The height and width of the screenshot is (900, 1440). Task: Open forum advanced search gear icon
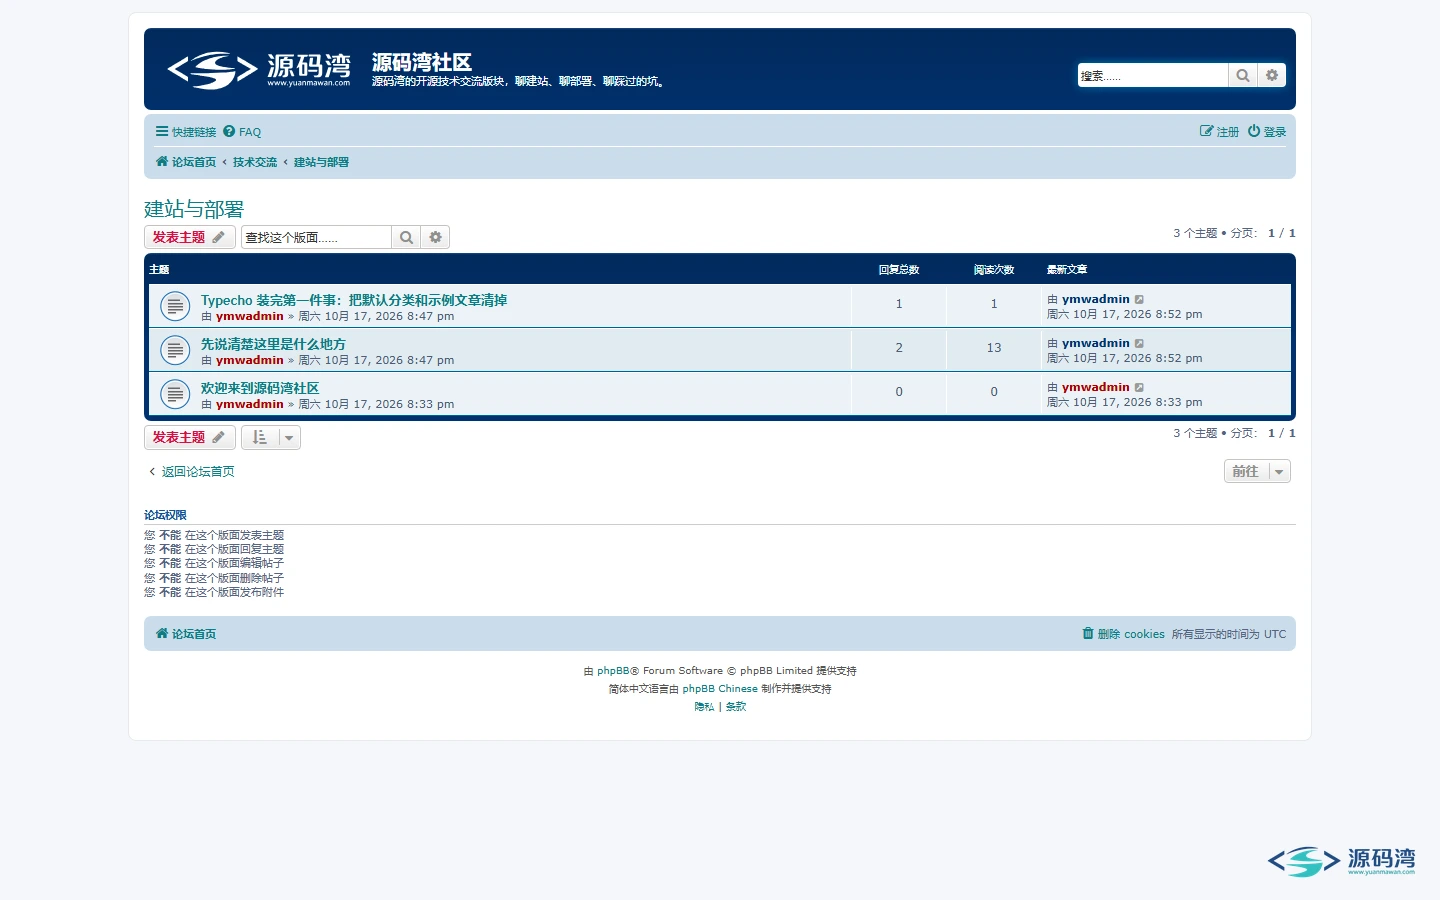(x=436, y=237)
